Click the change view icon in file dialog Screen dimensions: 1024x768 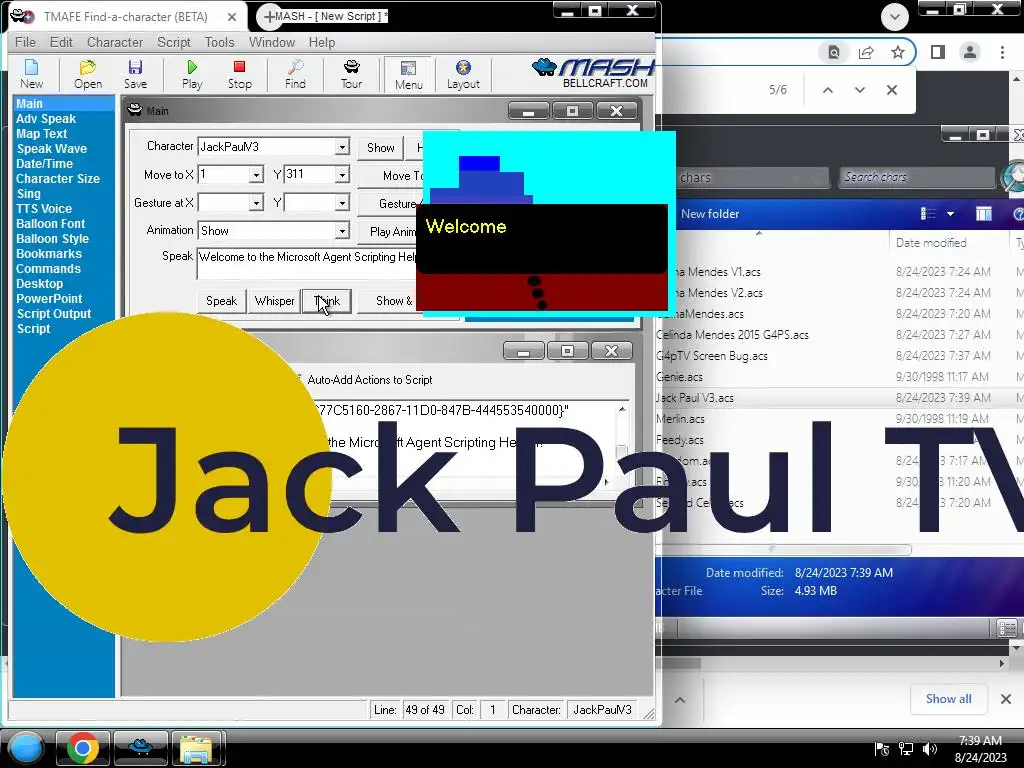pos(928,214)
